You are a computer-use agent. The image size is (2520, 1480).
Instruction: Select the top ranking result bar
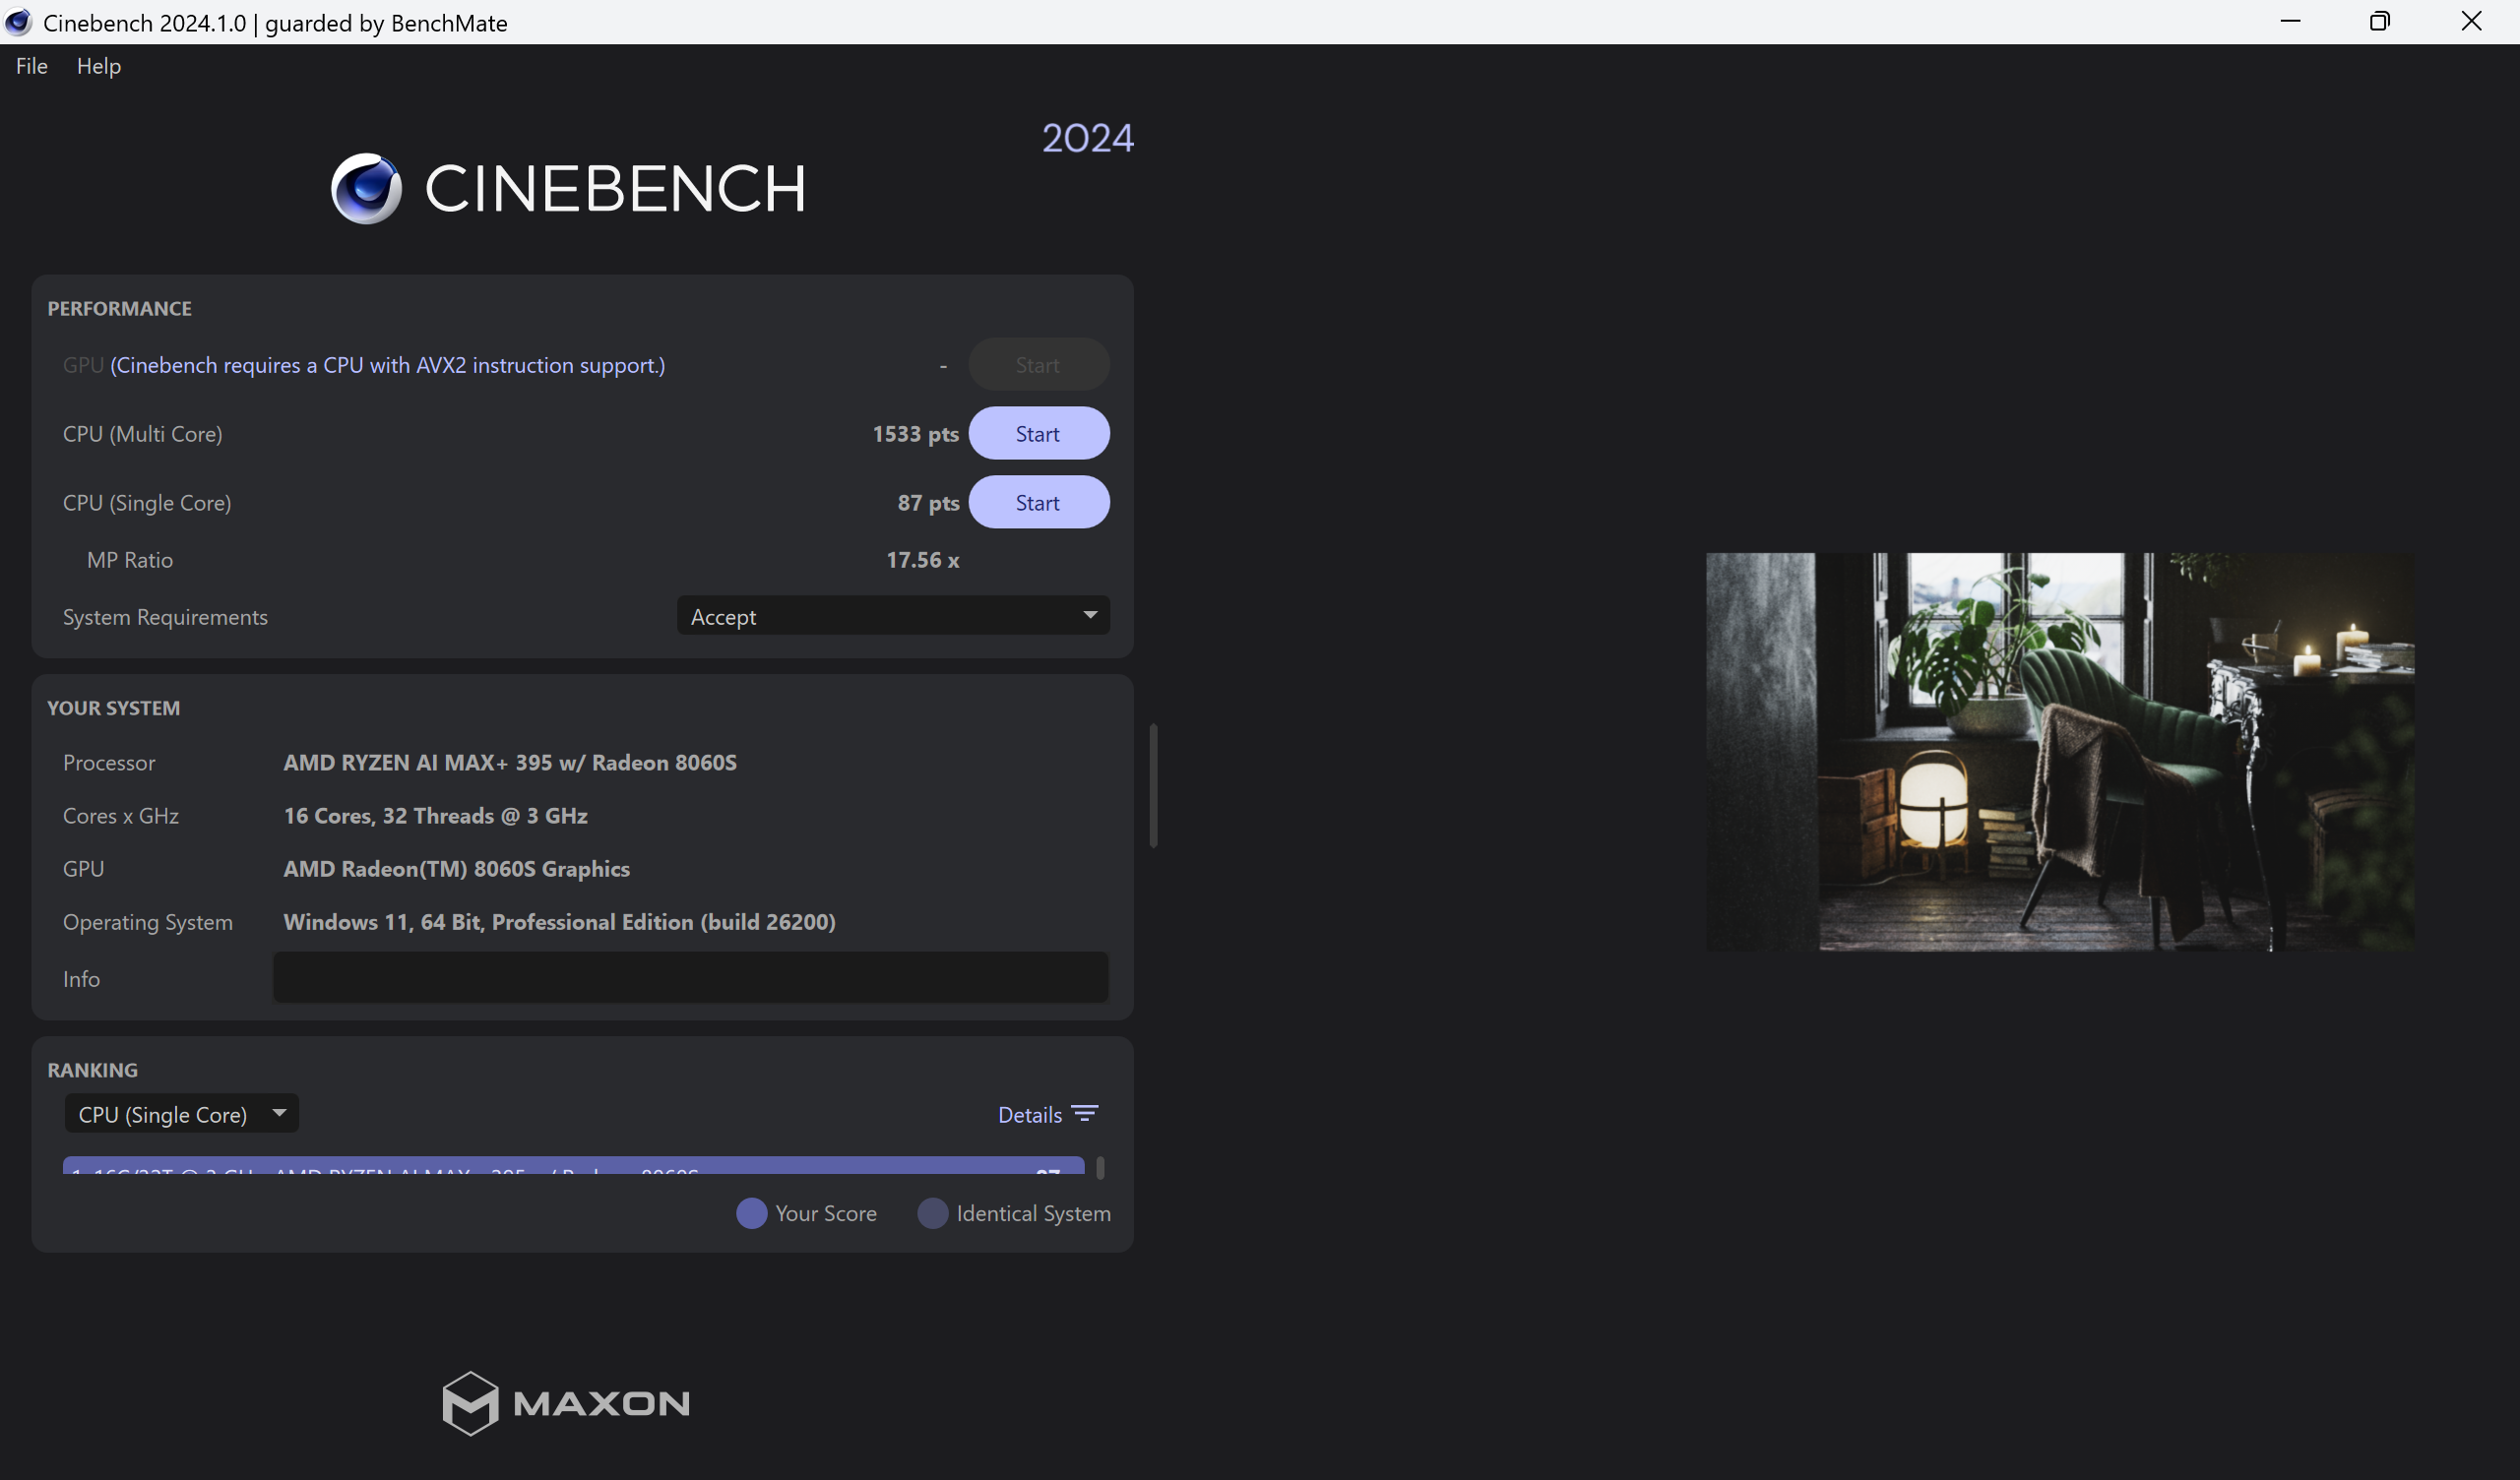point(572,1166)
